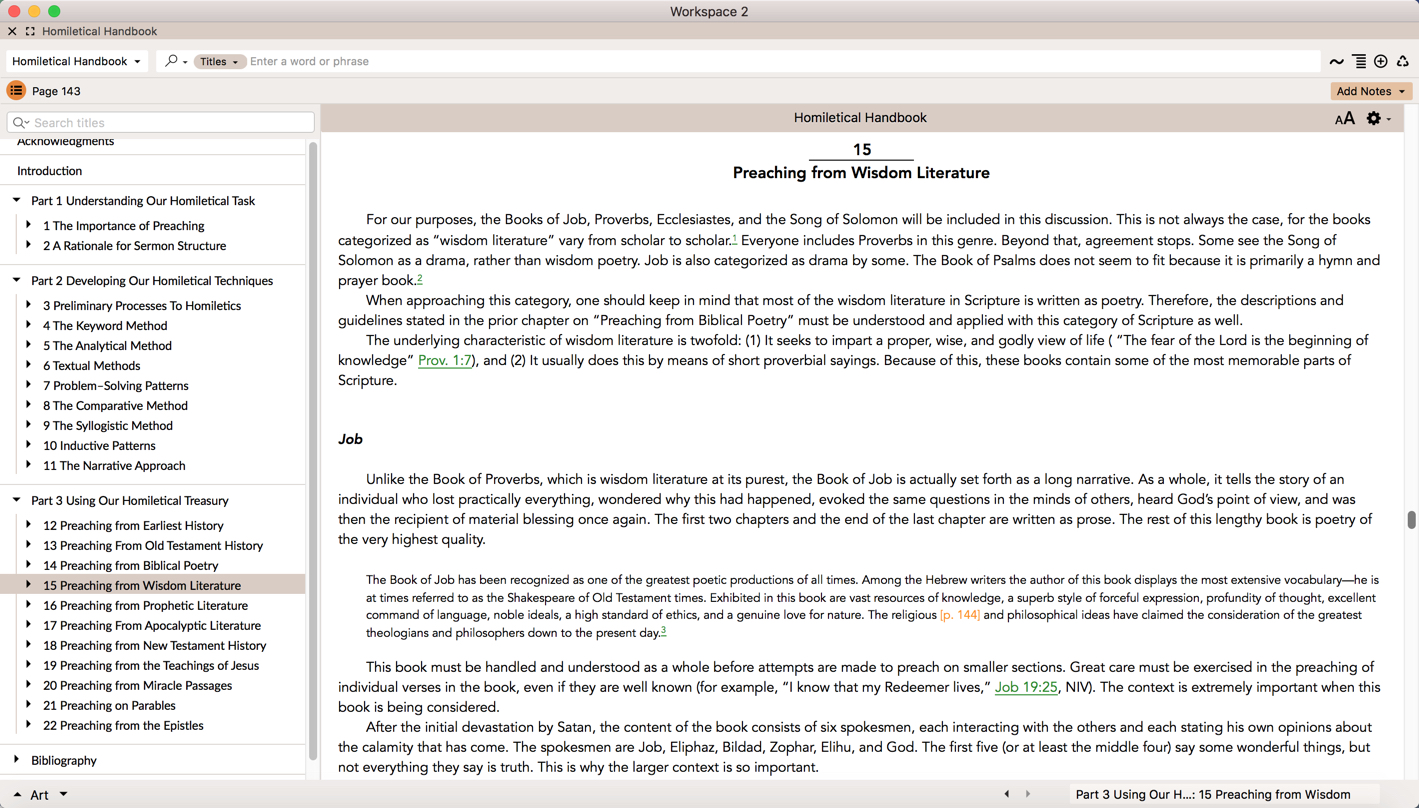
Task: Open the Prov. 1:7 scripture link
Action: 444,360
